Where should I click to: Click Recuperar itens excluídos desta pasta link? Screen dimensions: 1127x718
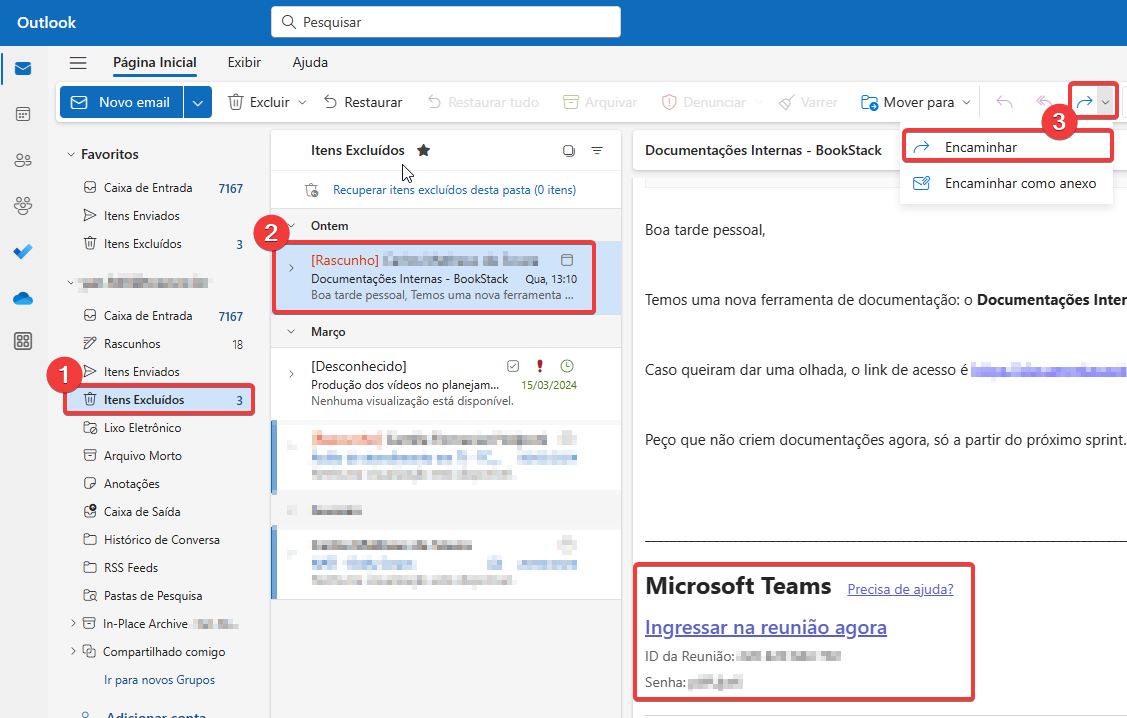tap(454, 190)
